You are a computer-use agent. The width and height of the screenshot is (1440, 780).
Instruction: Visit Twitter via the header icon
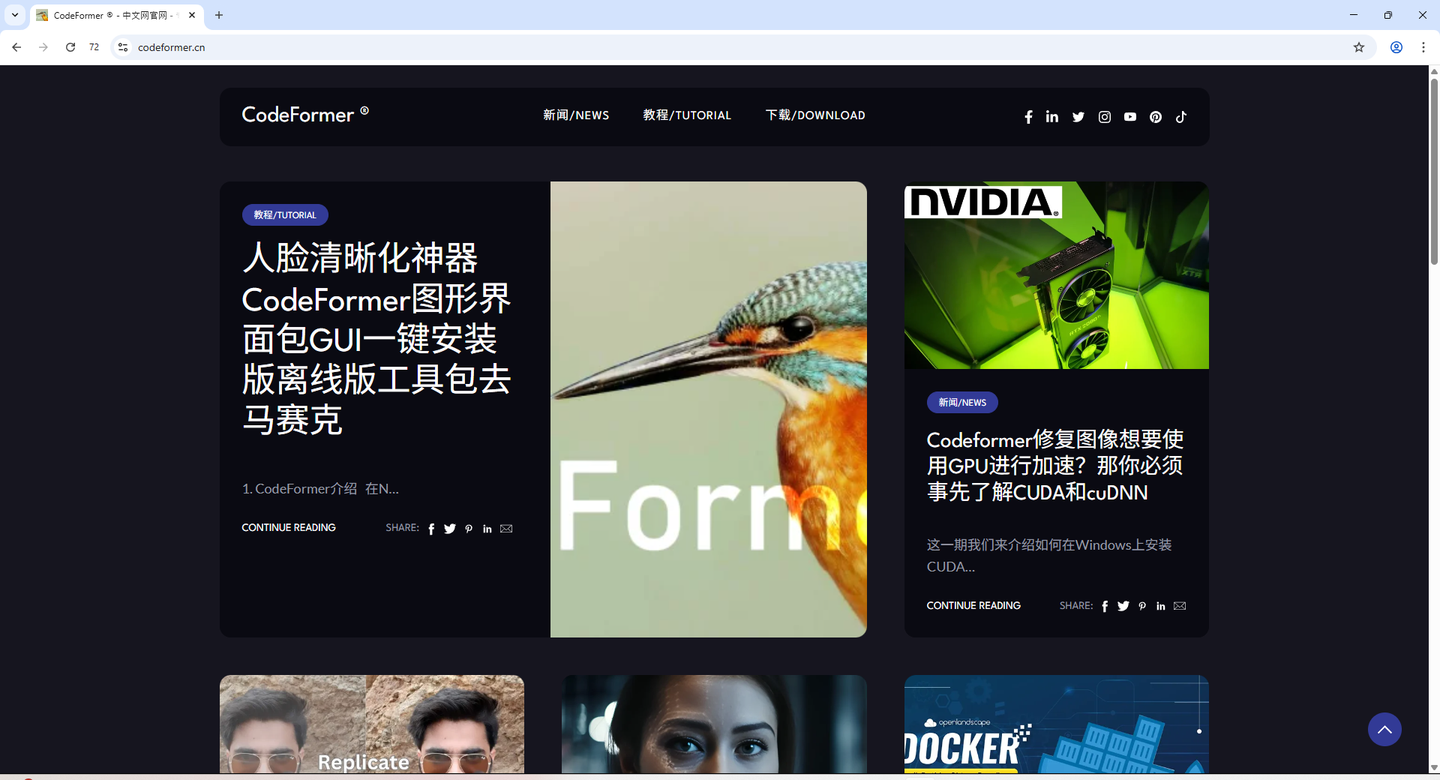1078,117
